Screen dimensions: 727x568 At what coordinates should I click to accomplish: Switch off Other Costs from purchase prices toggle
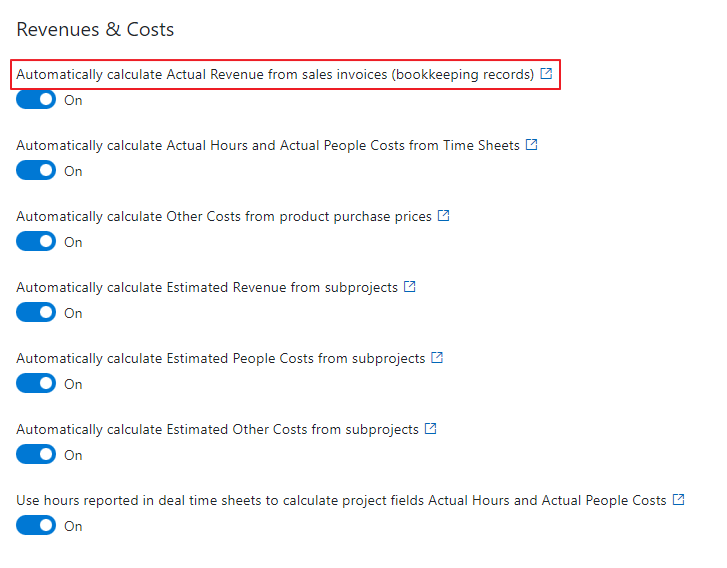tap(36, 241)
